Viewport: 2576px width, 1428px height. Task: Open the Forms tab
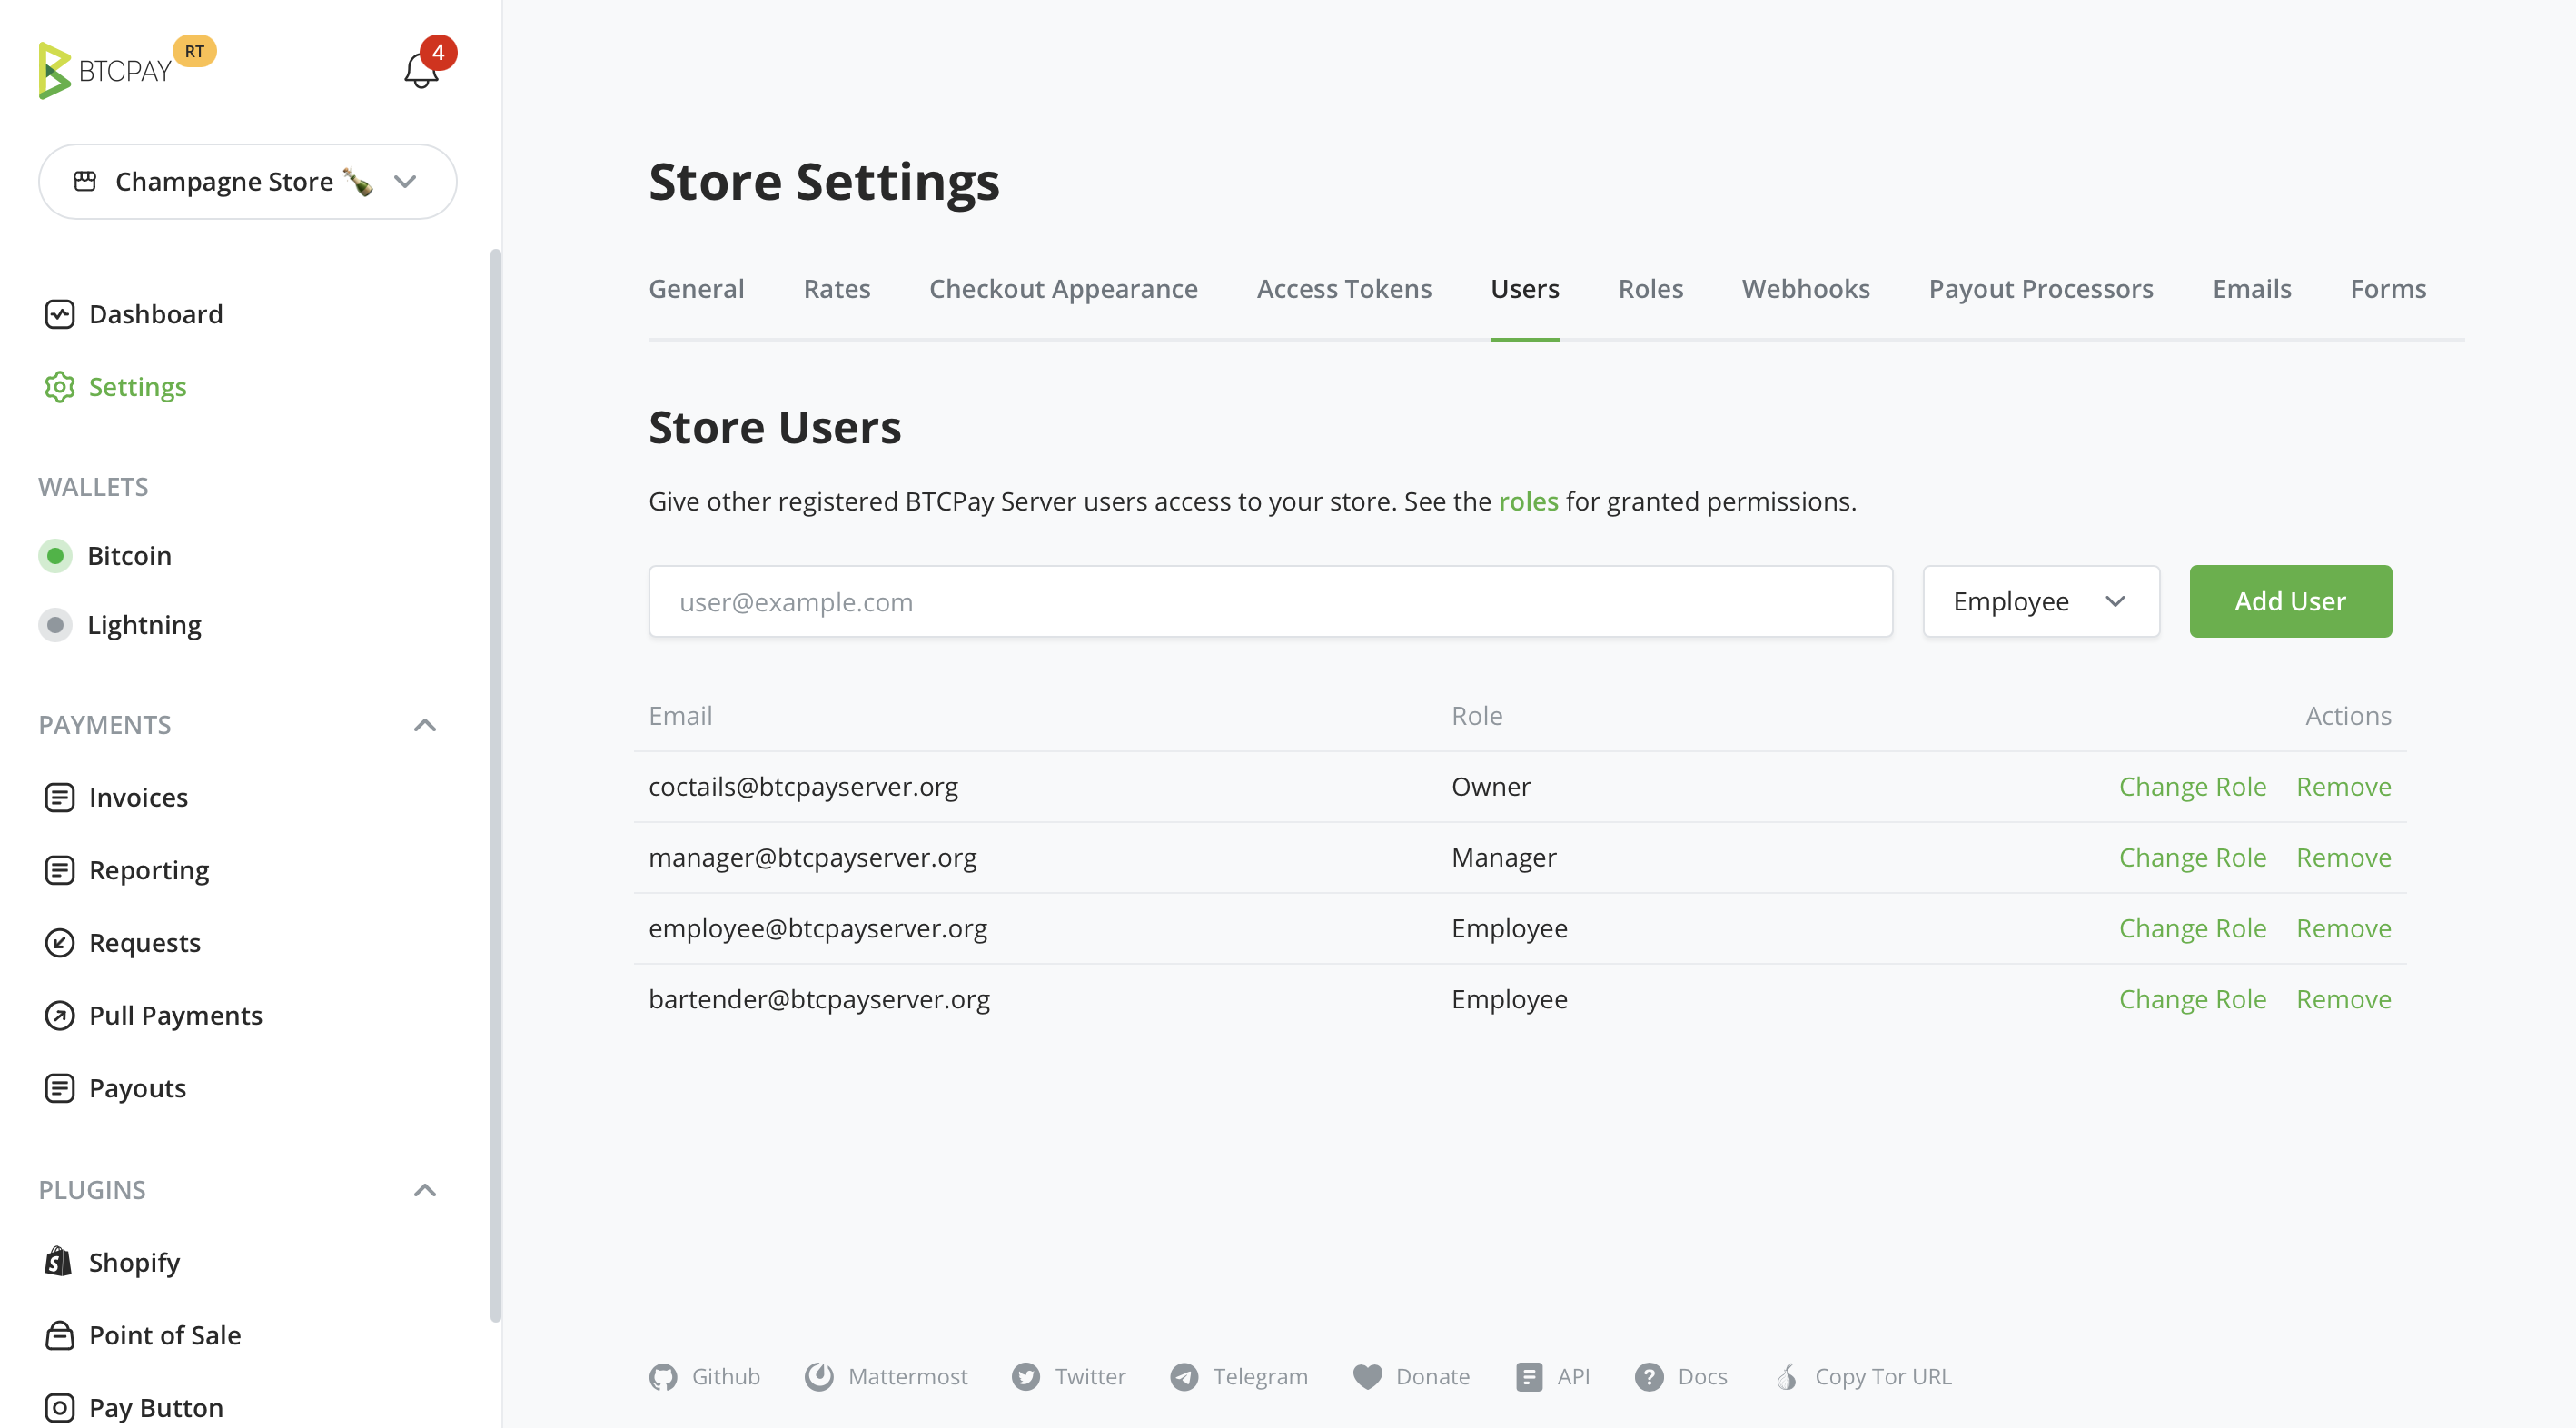(x=2388, y=289)
